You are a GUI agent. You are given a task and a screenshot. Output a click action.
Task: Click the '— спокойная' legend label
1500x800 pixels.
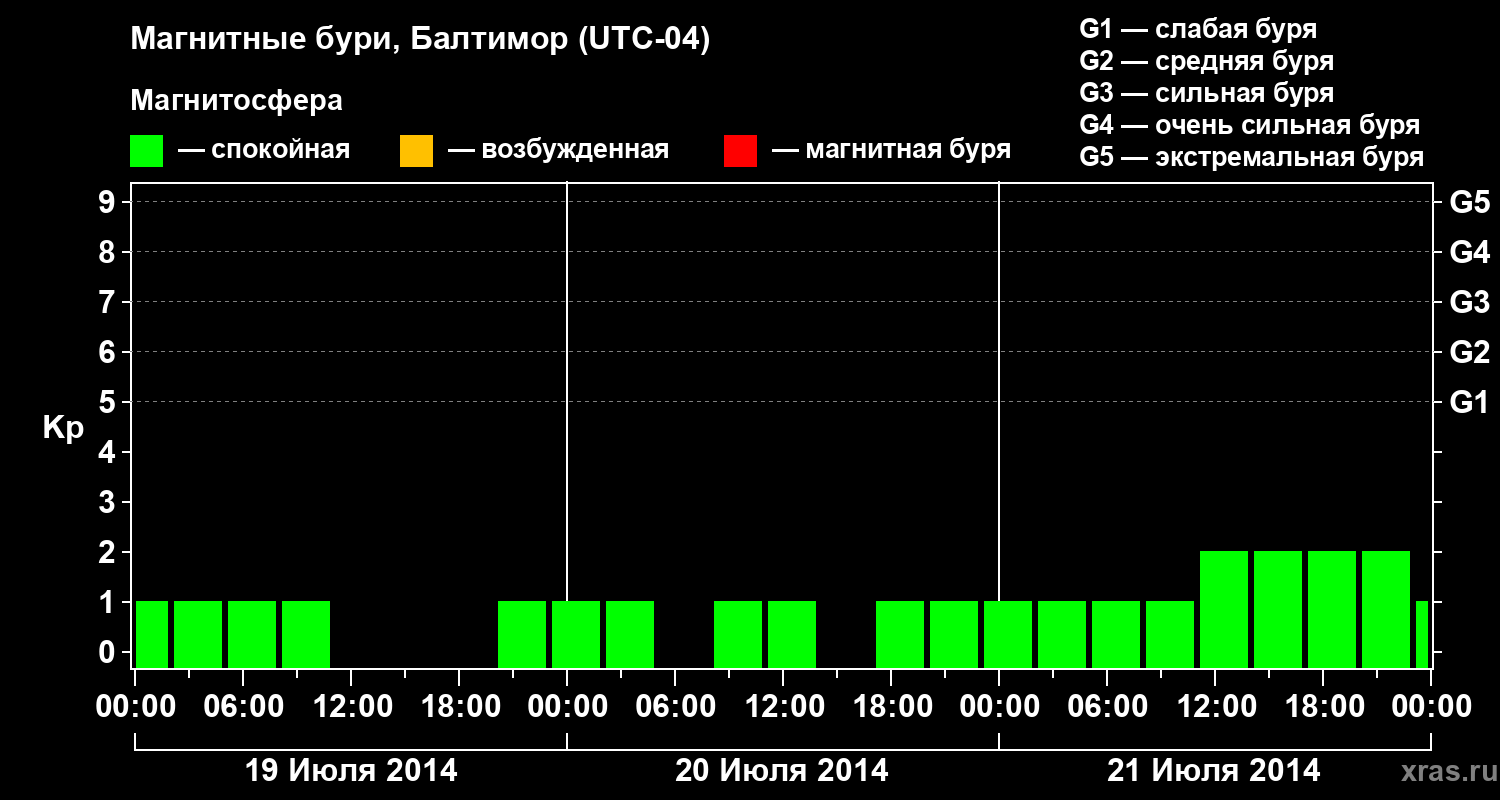[x=264, y=151]
